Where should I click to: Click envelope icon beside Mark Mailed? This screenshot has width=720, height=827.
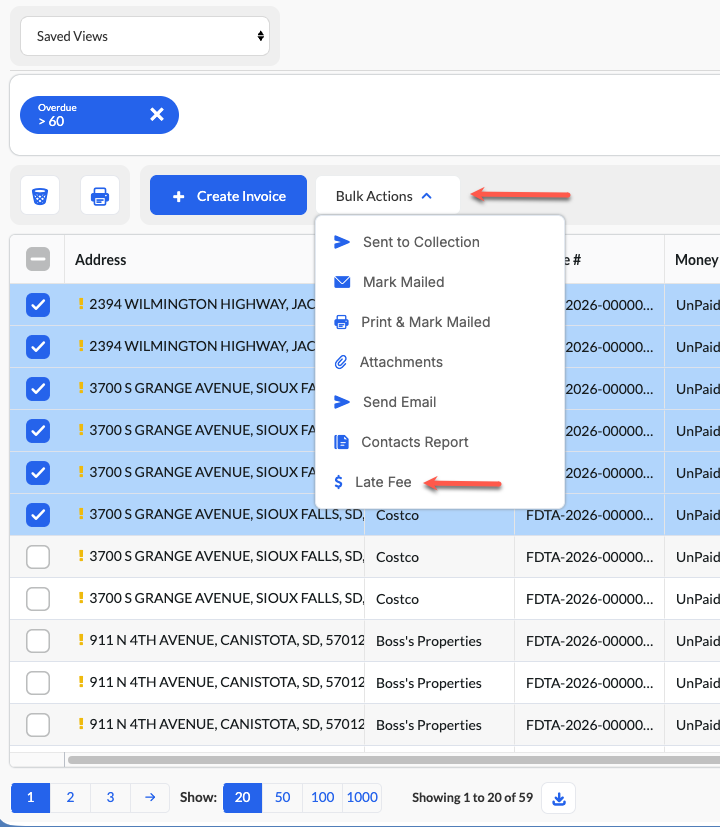point(342,282)
